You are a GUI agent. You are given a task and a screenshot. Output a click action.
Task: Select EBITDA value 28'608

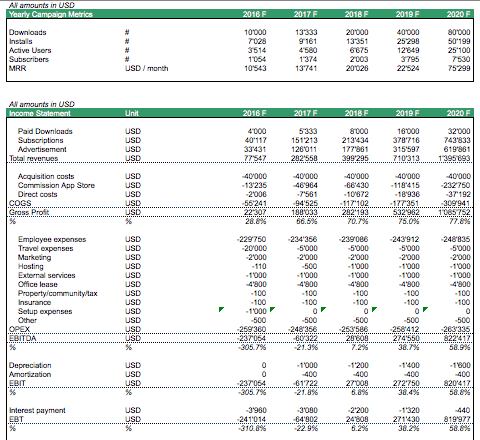(357, 338)
